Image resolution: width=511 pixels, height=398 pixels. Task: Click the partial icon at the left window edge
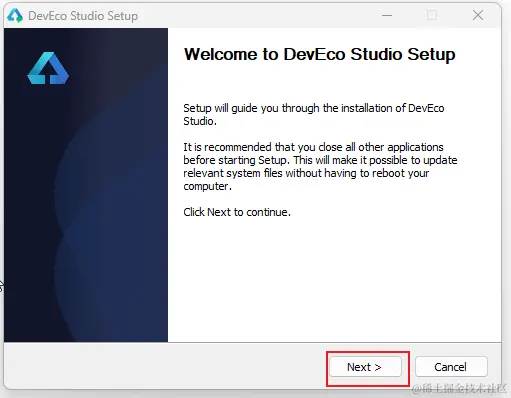click(x=1, y=286)
